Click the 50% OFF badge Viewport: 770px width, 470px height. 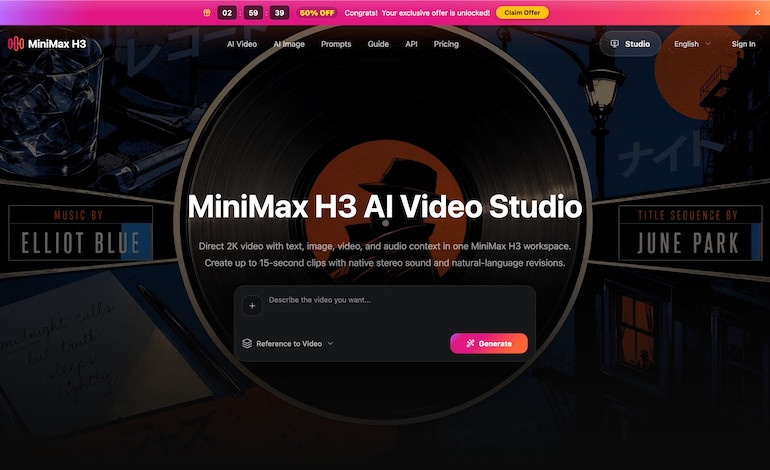click(x=317, y=13)
